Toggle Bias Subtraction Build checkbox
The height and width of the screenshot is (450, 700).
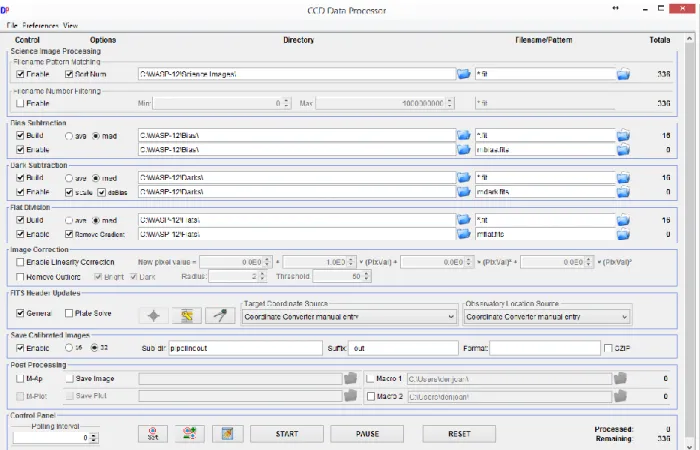[20, 135]
